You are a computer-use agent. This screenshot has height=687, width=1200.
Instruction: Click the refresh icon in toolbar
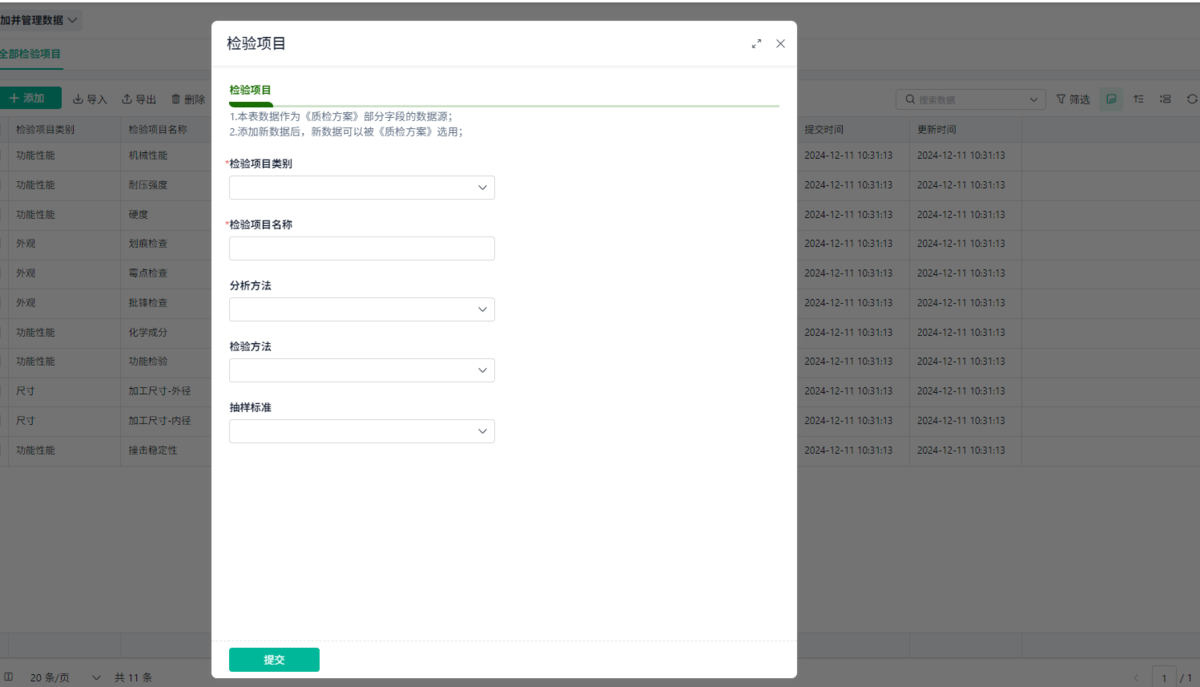click(x=1192, y=99)
